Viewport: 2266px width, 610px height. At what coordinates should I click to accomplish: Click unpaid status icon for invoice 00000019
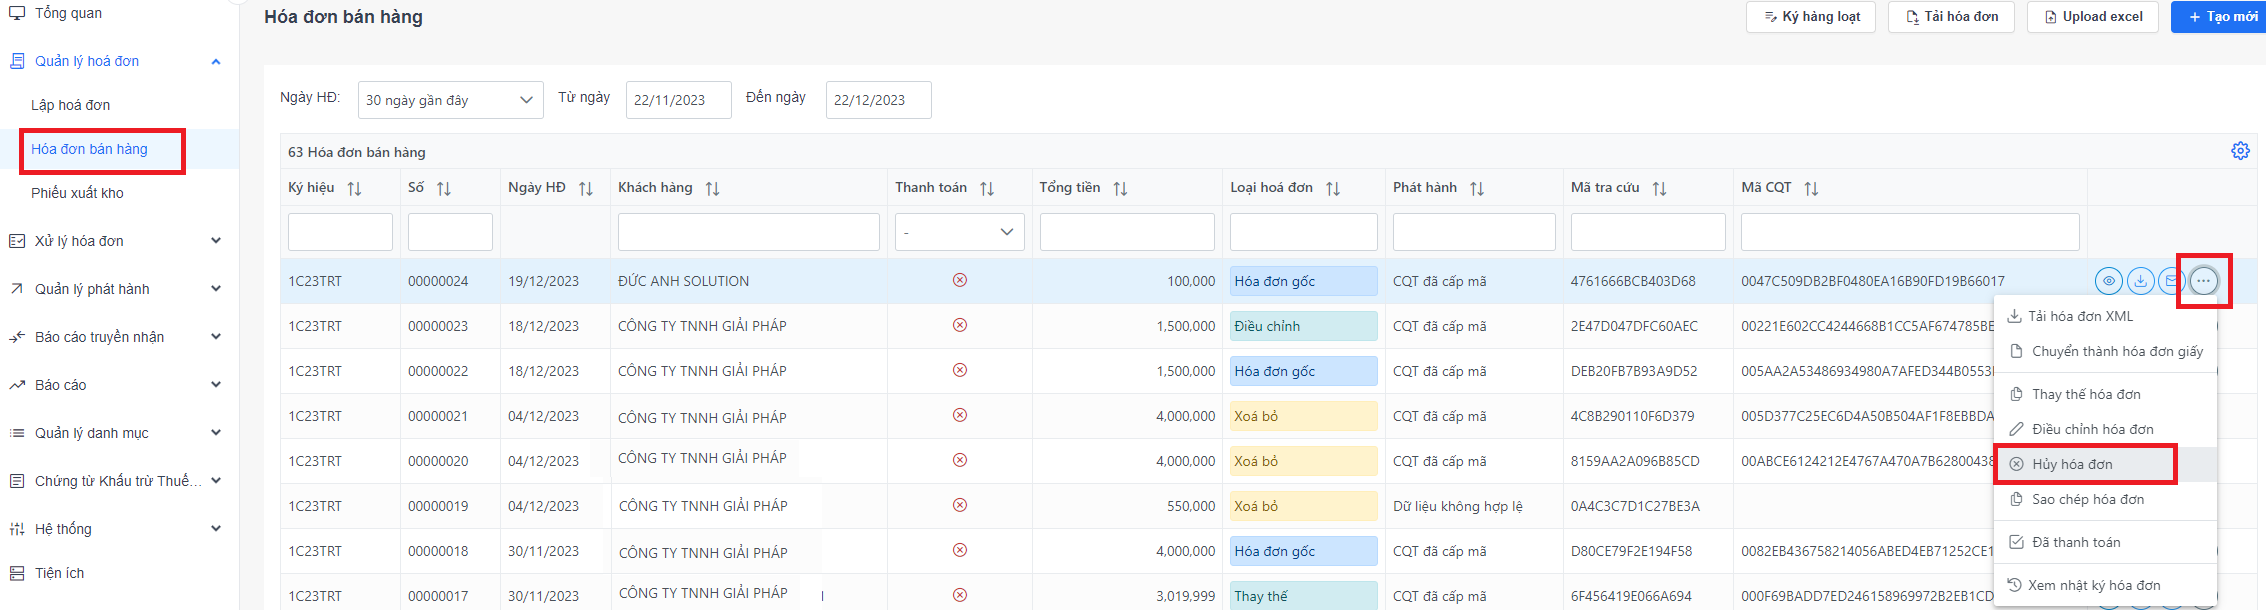pyautogui.click(x=960, y=505)
